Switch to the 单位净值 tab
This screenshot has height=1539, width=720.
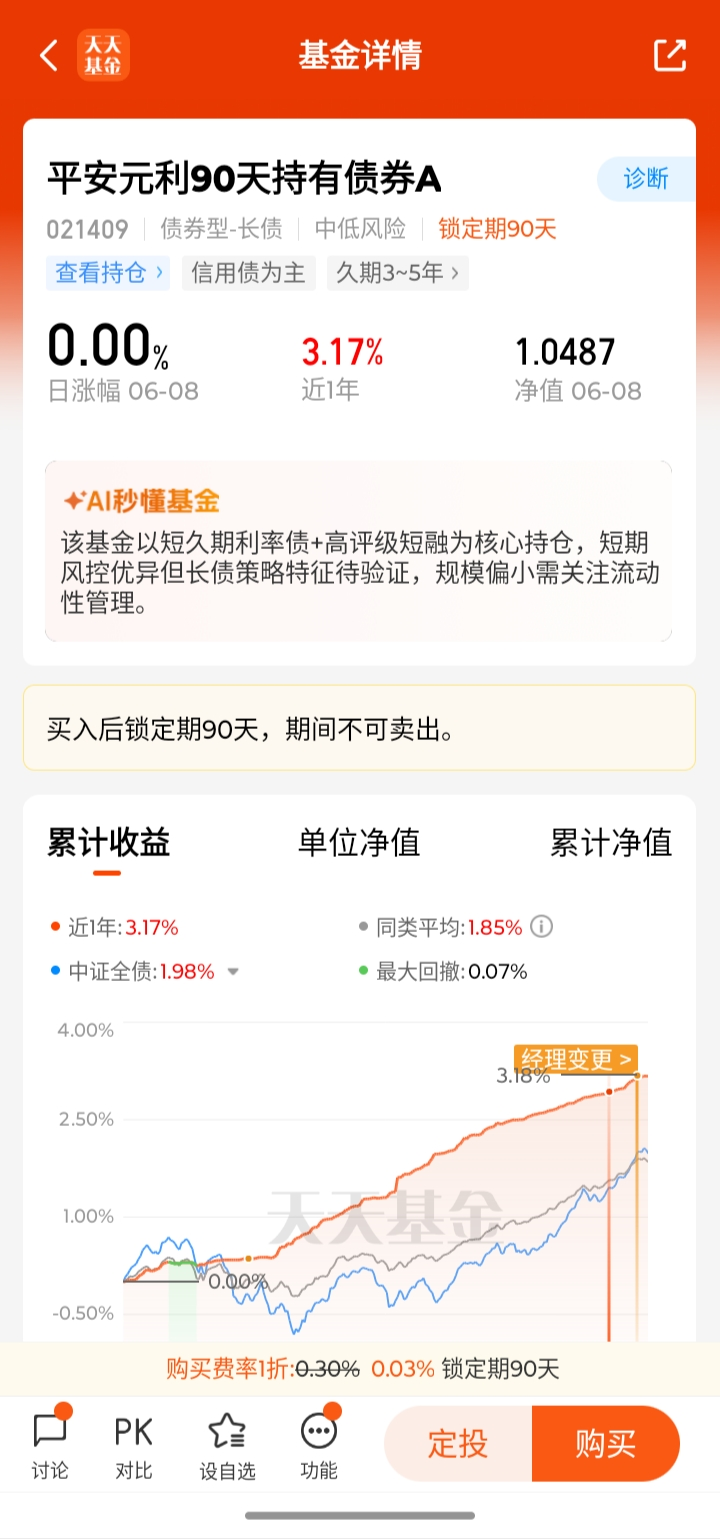[359, 842]
